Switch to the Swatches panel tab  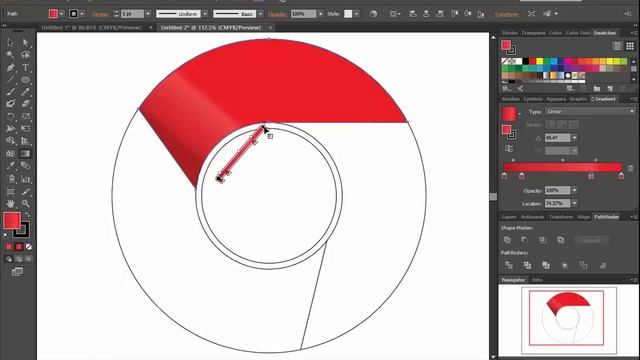[x=604, y=33]
